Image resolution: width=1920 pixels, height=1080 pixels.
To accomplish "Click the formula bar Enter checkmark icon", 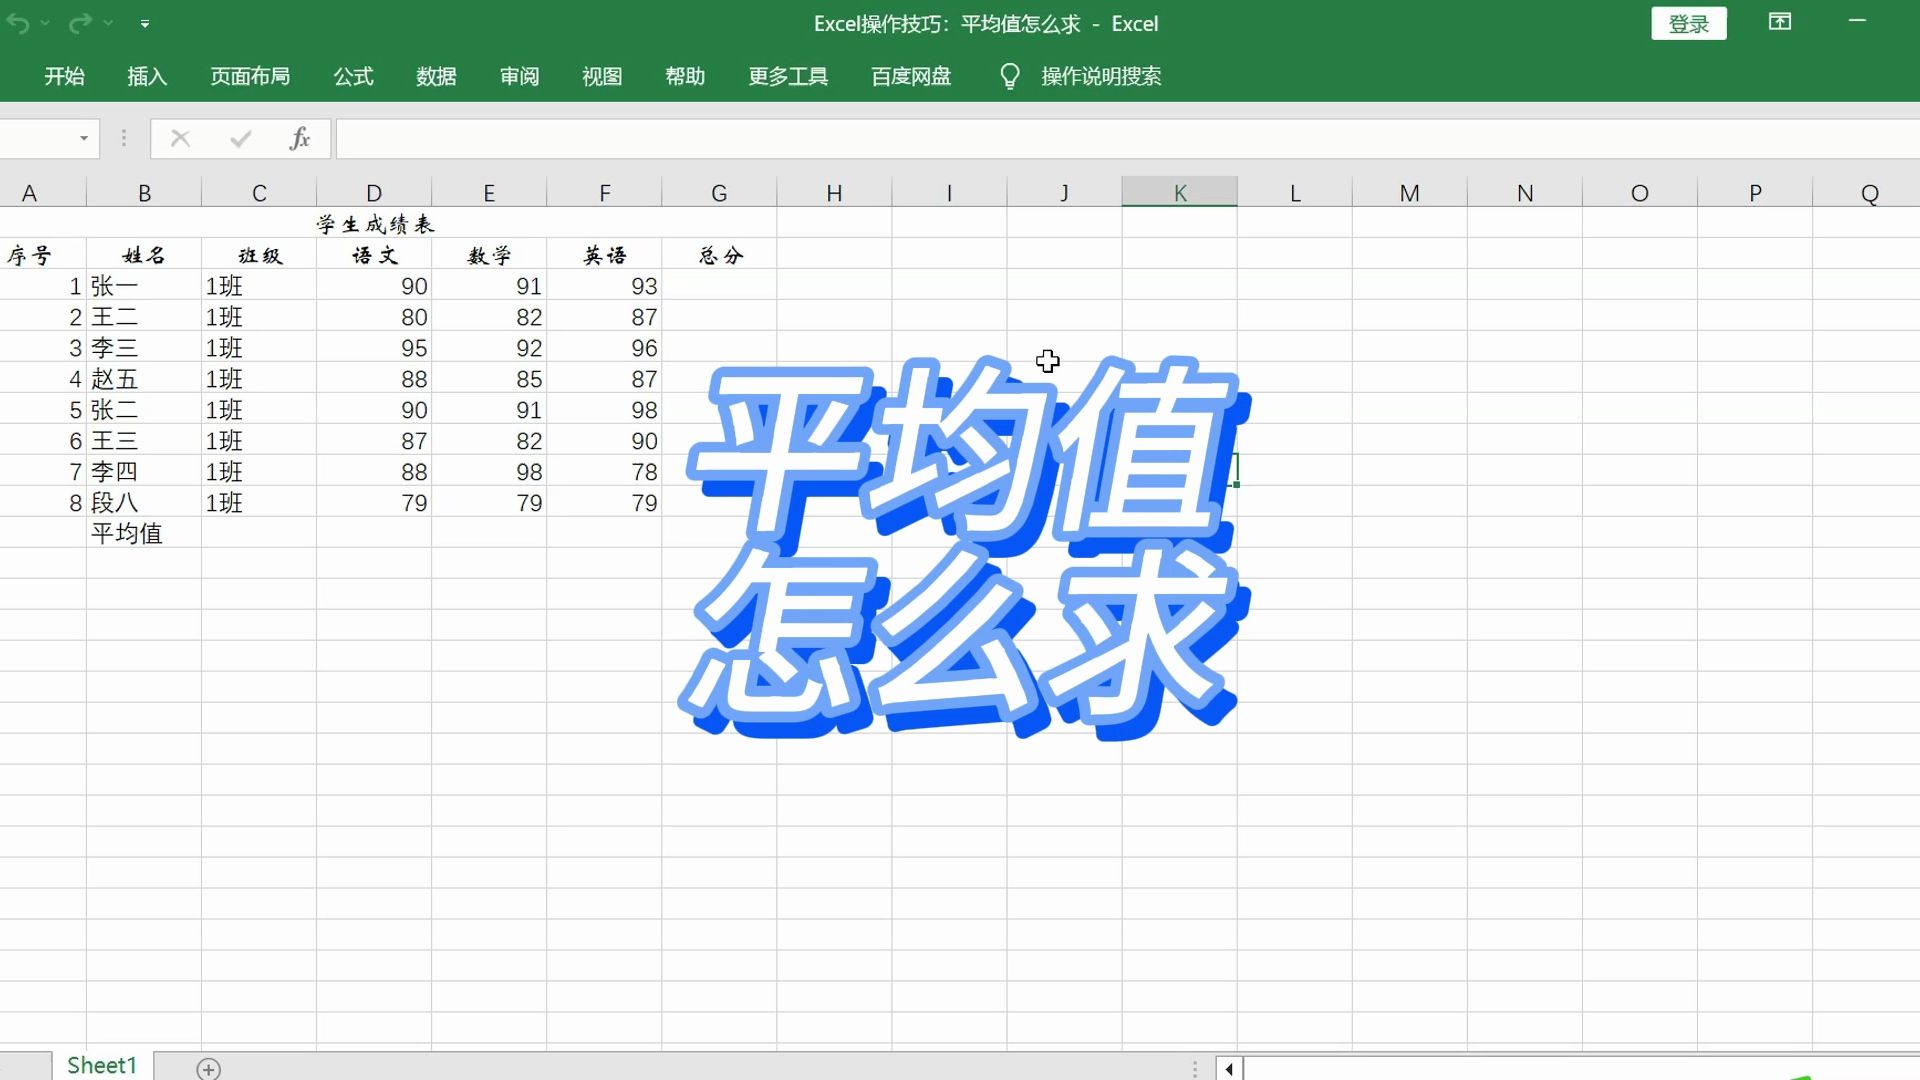I will (240, 138).
